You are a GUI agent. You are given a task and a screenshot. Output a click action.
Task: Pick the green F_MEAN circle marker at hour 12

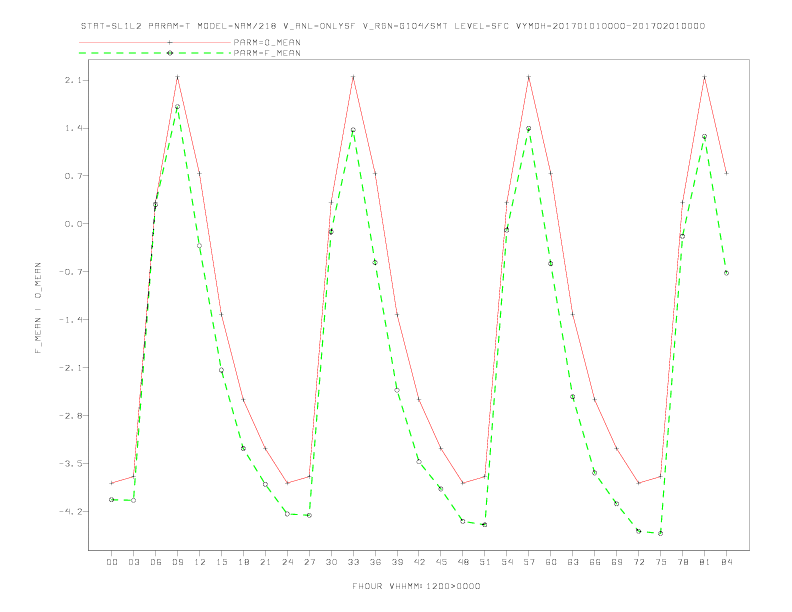(x=200, y=246)
